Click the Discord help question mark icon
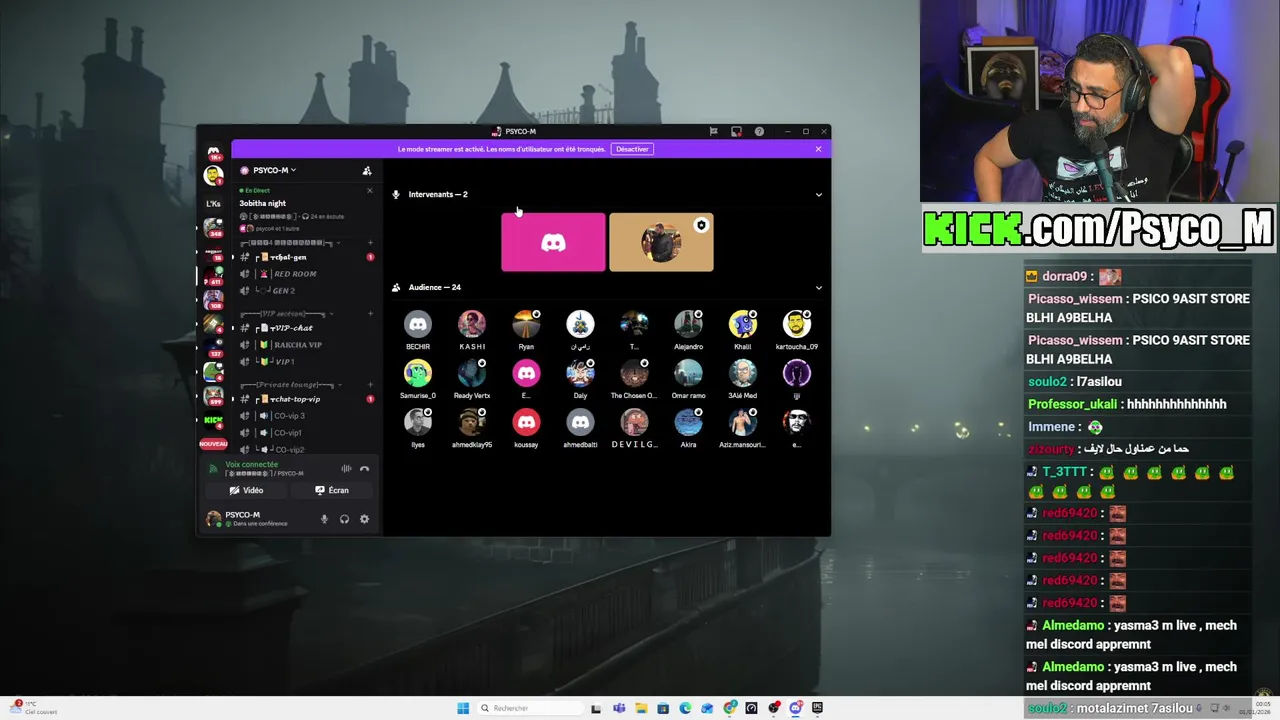Viewport: 1280px width, 720px height. (759, 131)
